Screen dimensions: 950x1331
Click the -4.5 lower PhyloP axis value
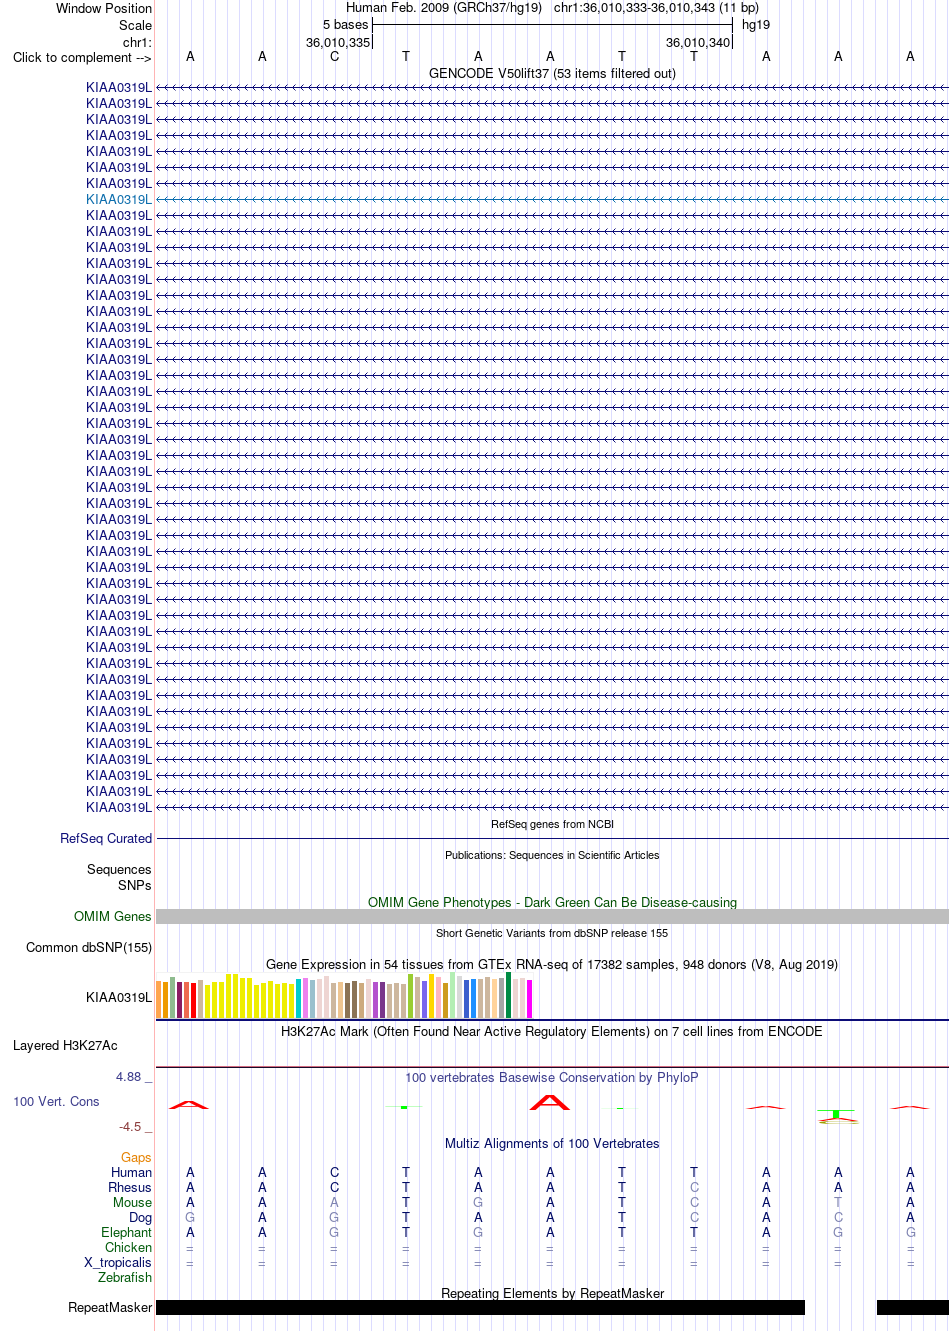[x=130, y=1126]
